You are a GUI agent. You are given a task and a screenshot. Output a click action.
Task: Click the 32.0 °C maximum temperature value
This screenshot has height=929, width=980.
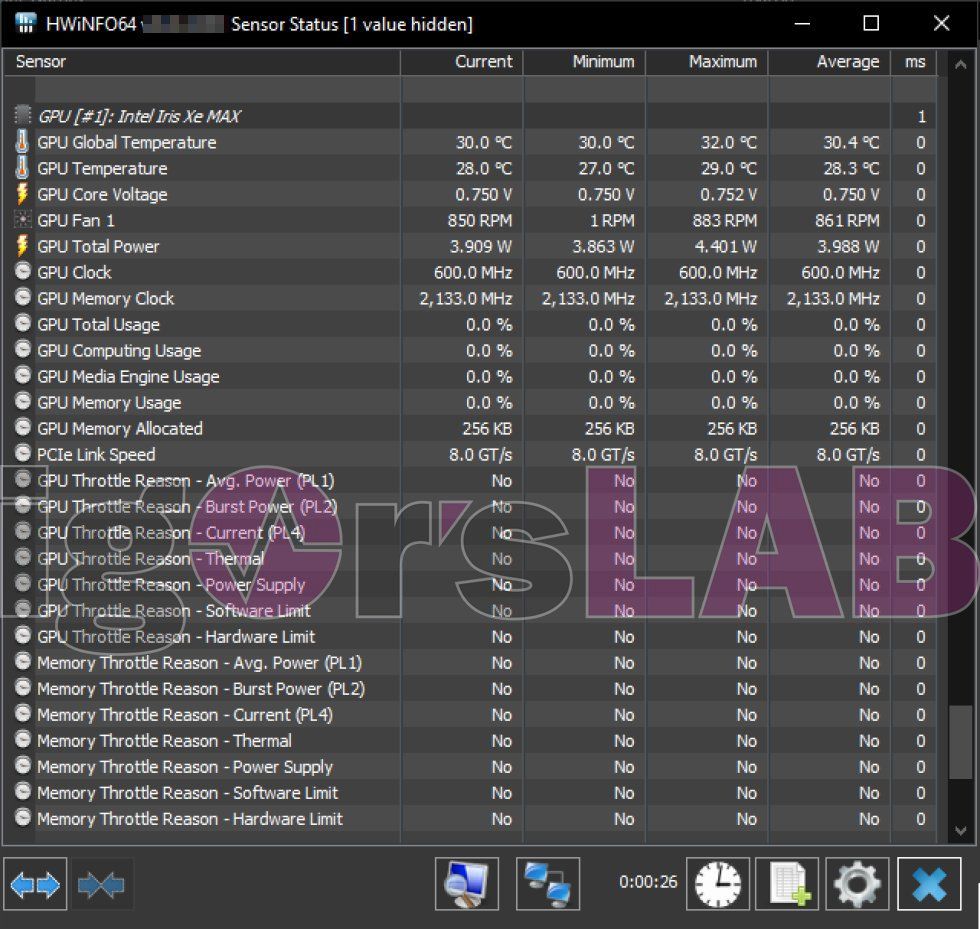click(x=729, y=143)
